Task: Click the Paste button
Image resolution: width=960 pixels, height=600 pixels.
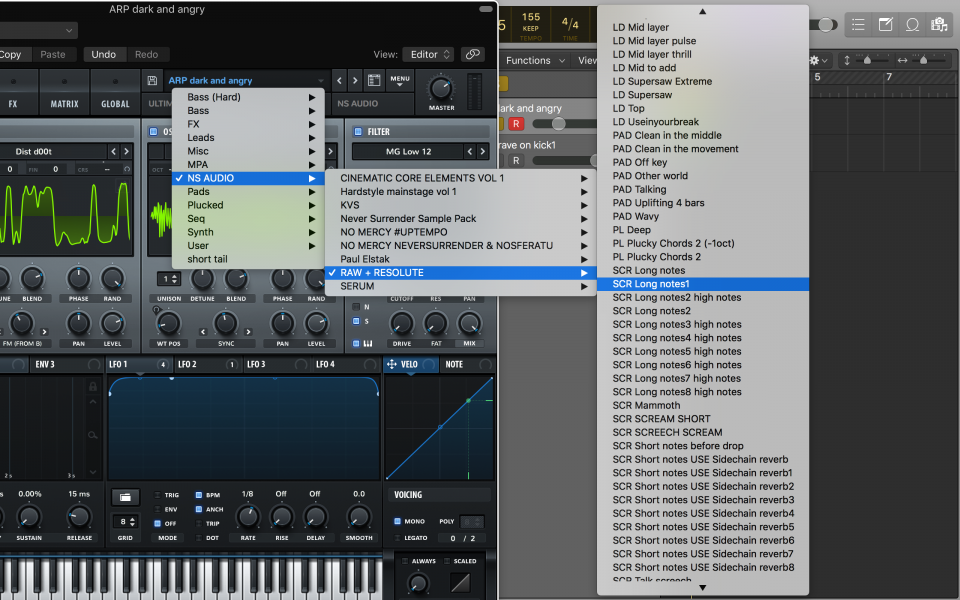Action: pos(53,54)
